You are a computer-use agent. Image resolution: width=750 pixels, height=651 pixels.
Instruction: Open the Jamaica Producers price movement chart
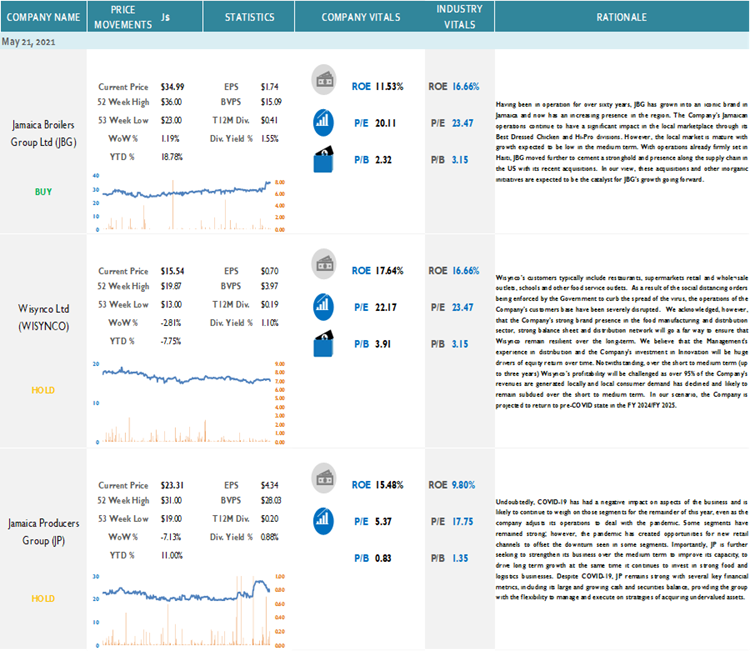189,611
